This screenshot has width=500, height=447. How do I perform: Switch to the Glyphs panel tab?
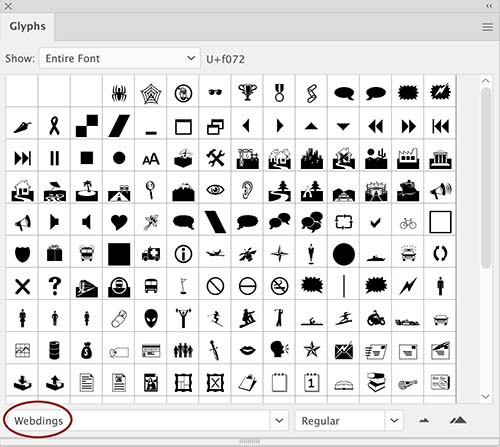(x=27, y=26)
